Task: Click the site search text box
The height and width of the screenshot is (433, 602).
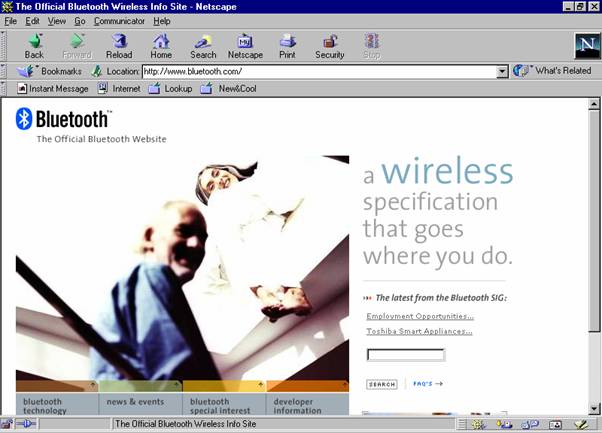Action: click(x=406, y=355)
